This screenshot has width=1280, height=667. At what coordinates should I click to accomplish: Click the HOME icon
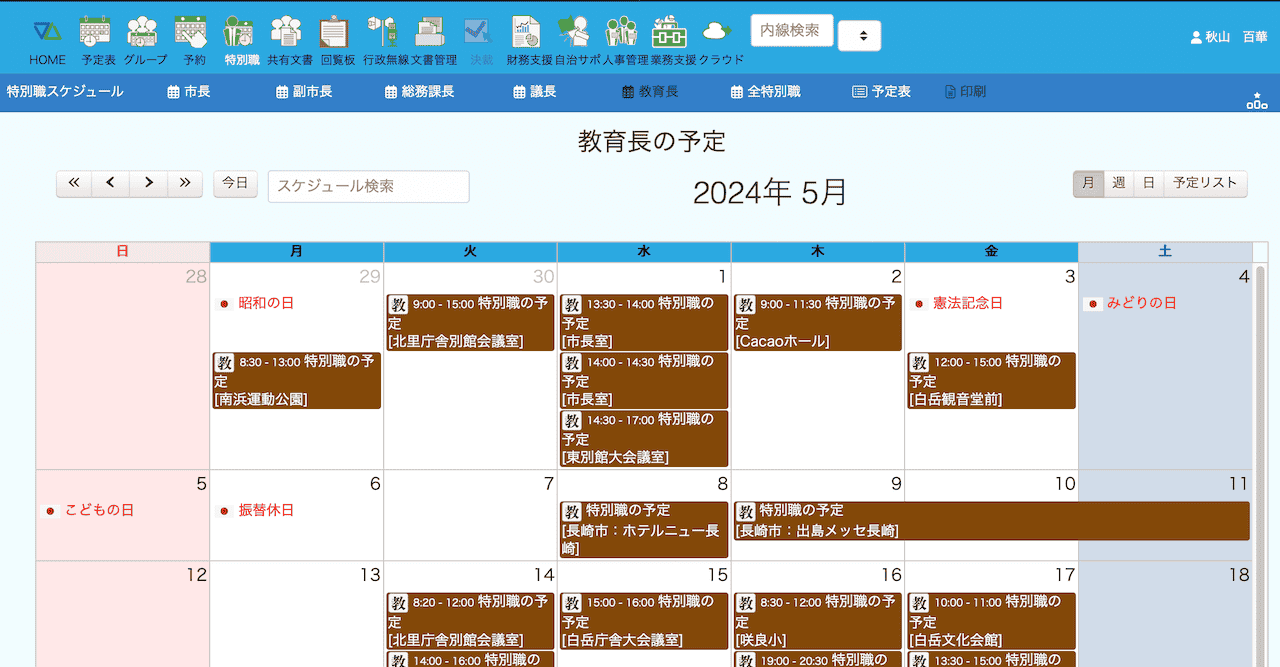(x=47, y=33)
